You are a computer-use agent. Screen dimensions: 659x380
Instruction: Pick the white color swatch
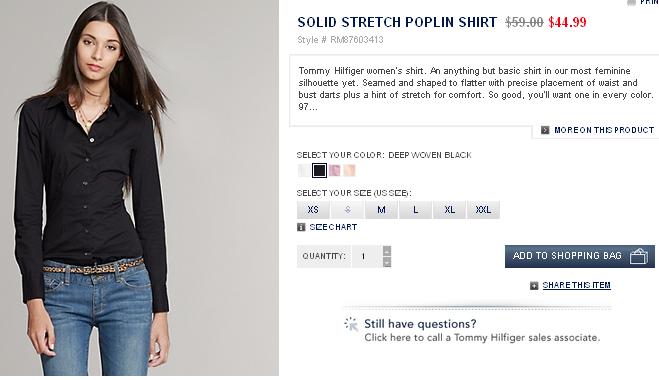pos(304,170)
